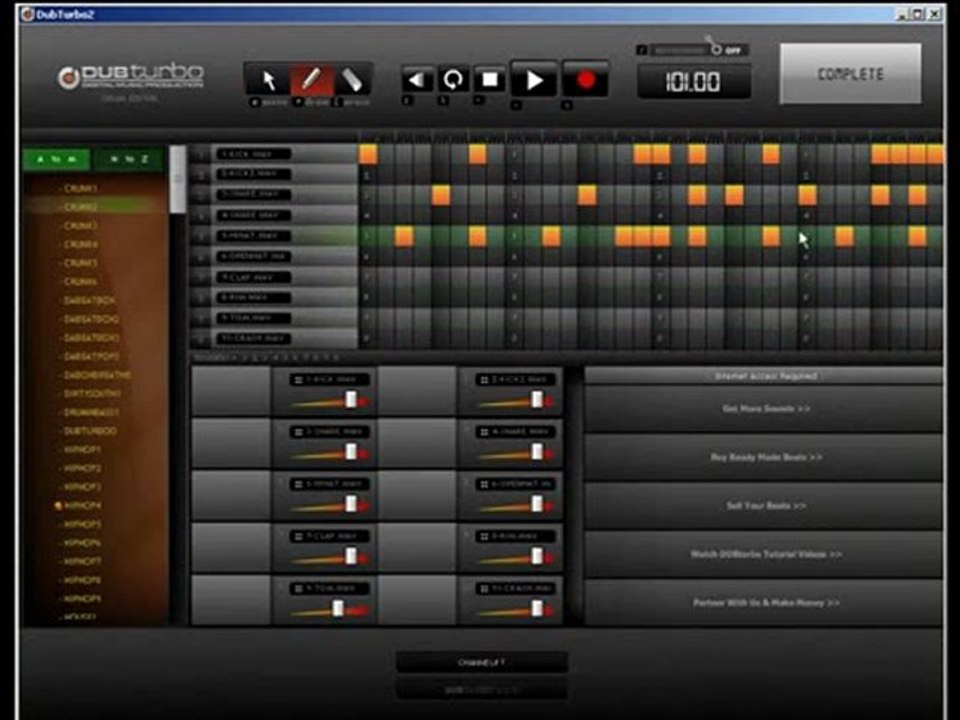
Task: Open Get More Sounds link
Action: click(x=765, y=408)
